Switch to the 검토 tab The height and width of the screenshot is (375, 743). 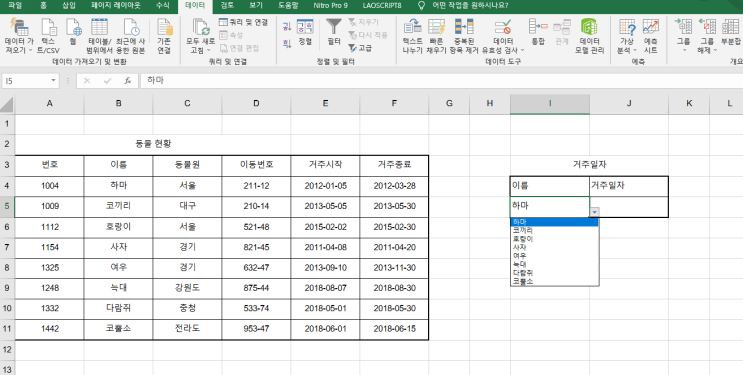coord(227,6)
